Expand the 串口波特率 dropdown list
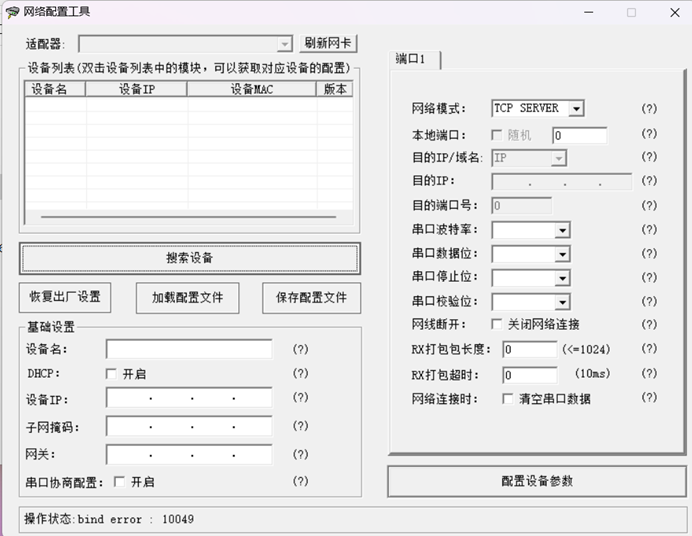Screen dimensions: 692x536 (x=563, y=231)
